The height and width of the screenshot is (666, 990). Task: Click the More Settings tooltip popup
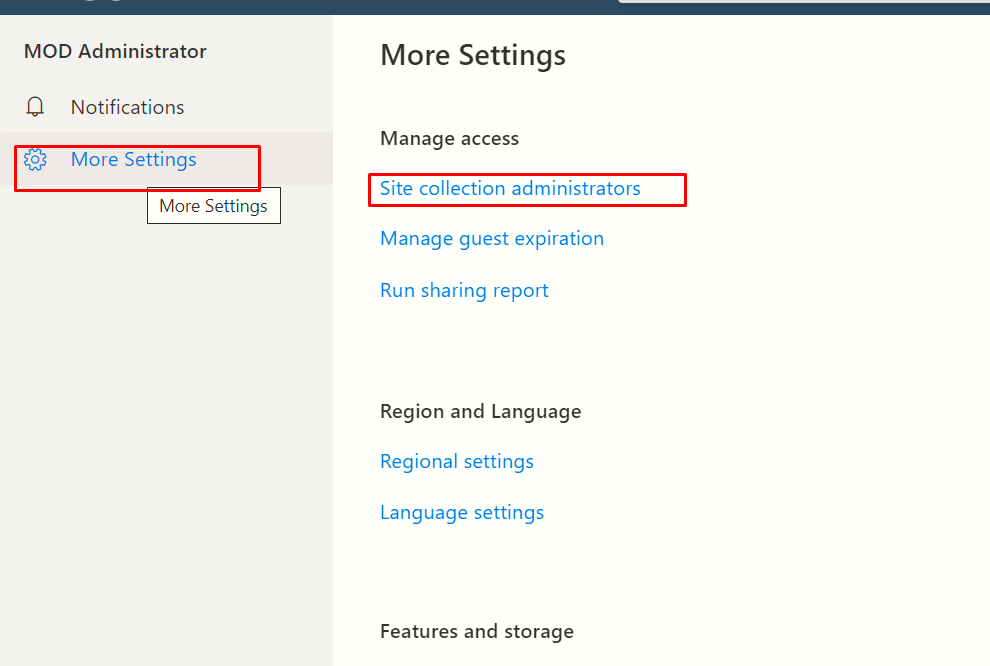point(214,206)
